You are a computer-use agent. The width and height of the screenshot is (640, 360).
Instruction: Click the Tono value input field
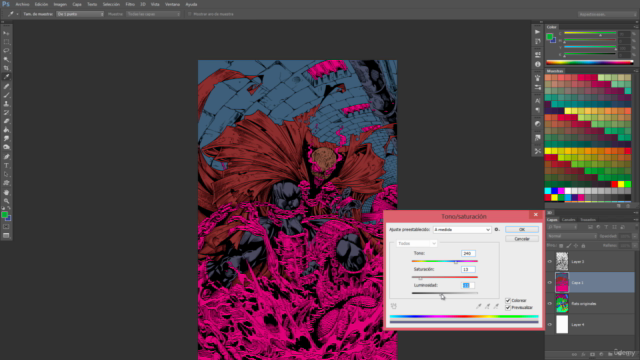point(468,253)
